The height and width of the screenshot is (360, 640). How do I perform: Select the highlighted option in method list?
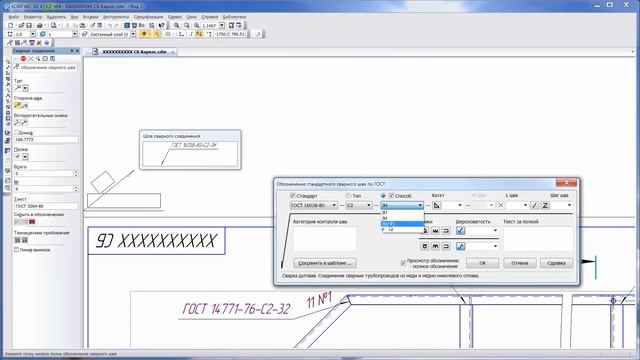coord(402,224)
